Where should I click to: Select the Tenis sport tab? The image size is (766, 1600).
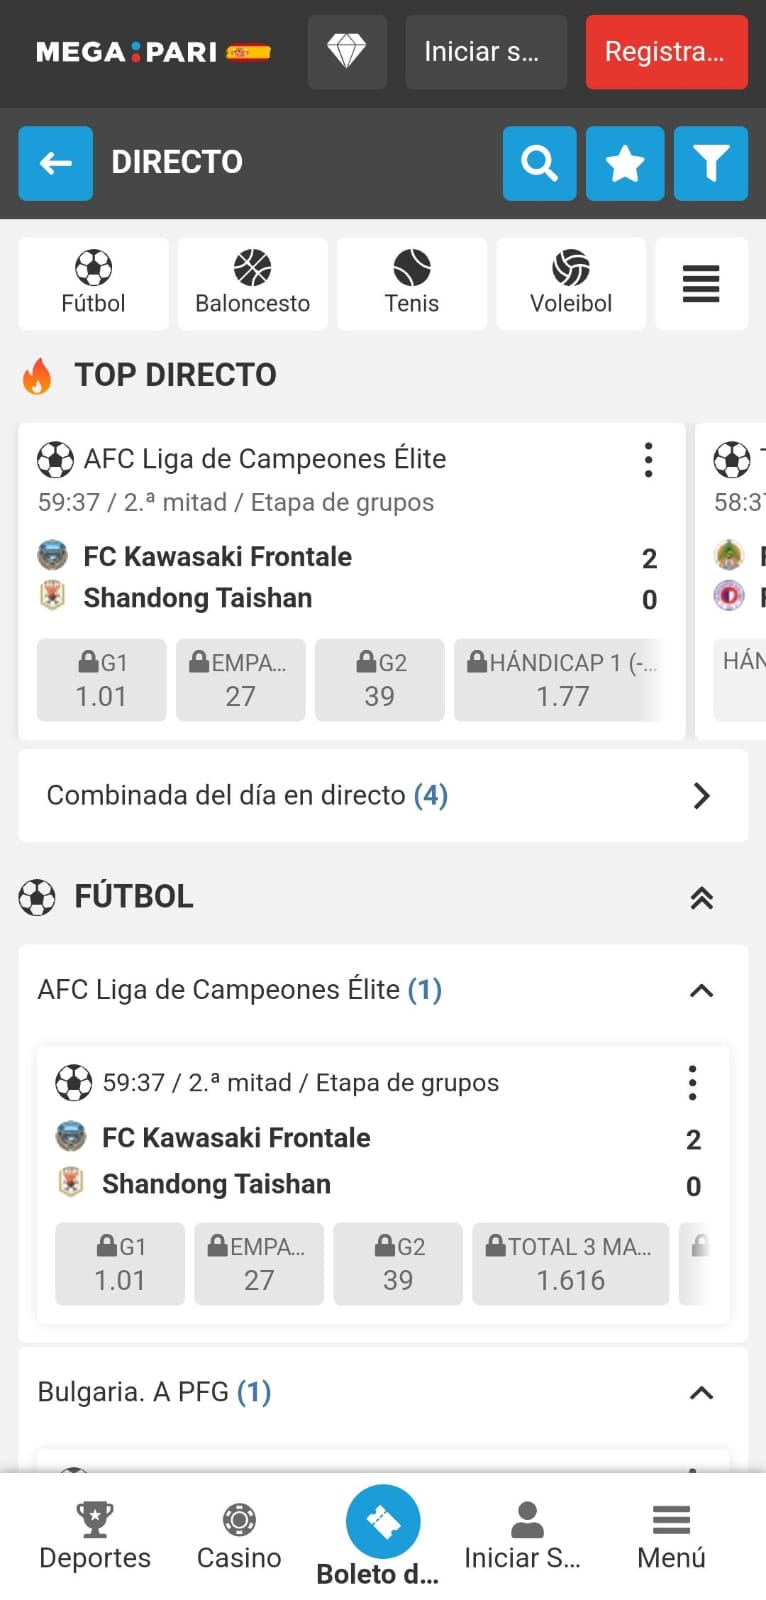[411, 284]
